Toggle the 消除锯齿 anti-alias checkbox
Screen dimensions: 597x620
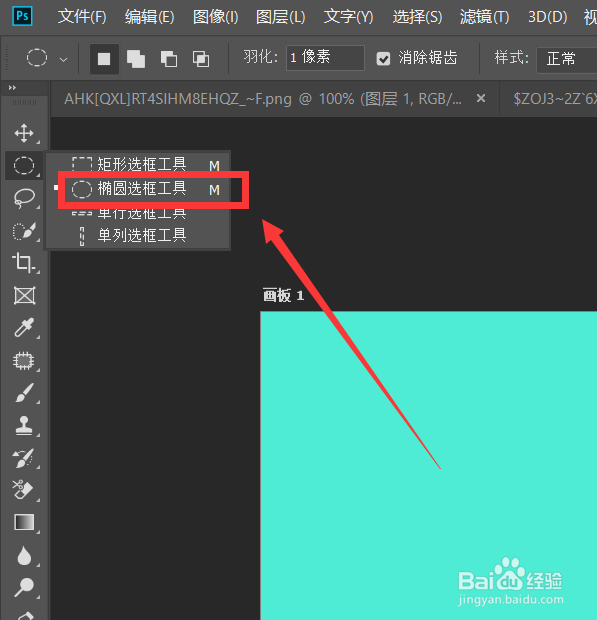383,59
